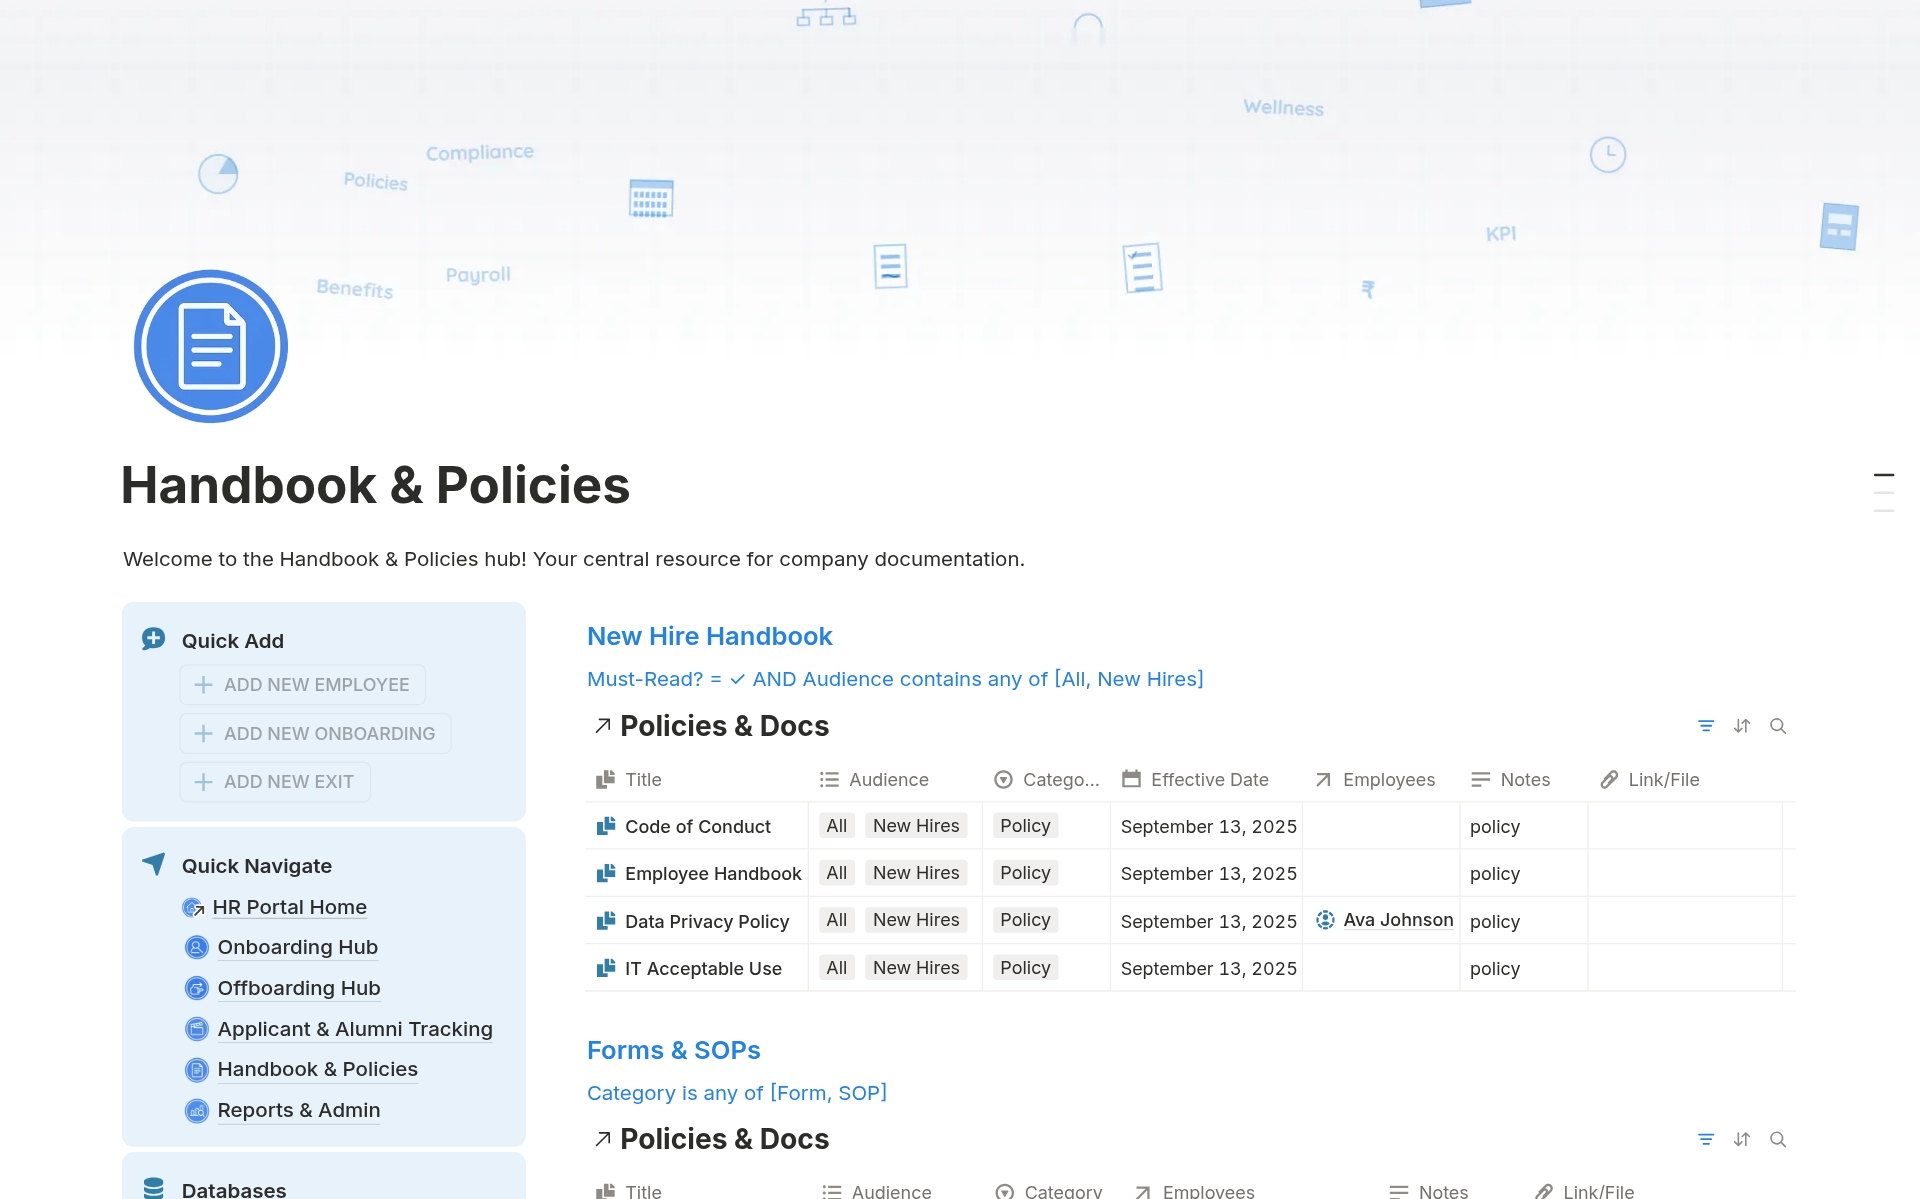The width and height of the screenshot is (1920, 1199).
Task: Open Reports & Admin page
Action: 299,1110
